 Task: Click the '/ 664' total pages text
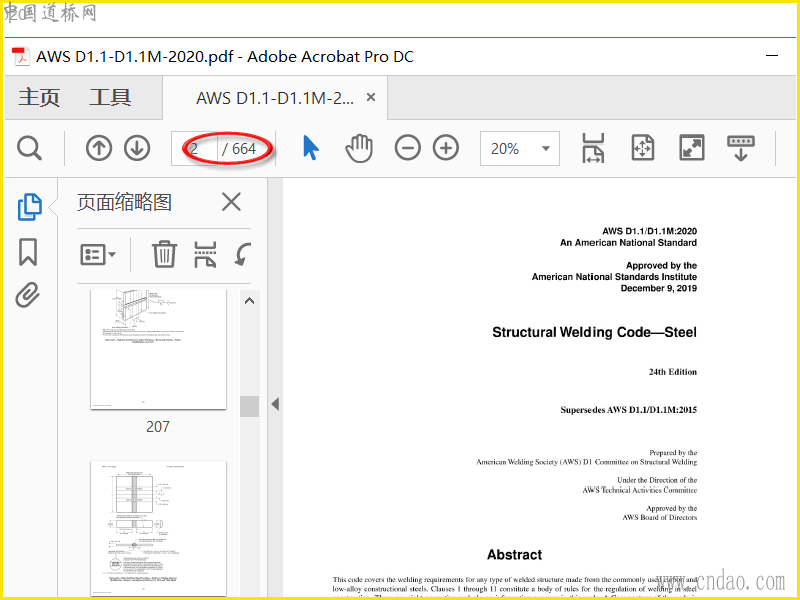(239, 149)
